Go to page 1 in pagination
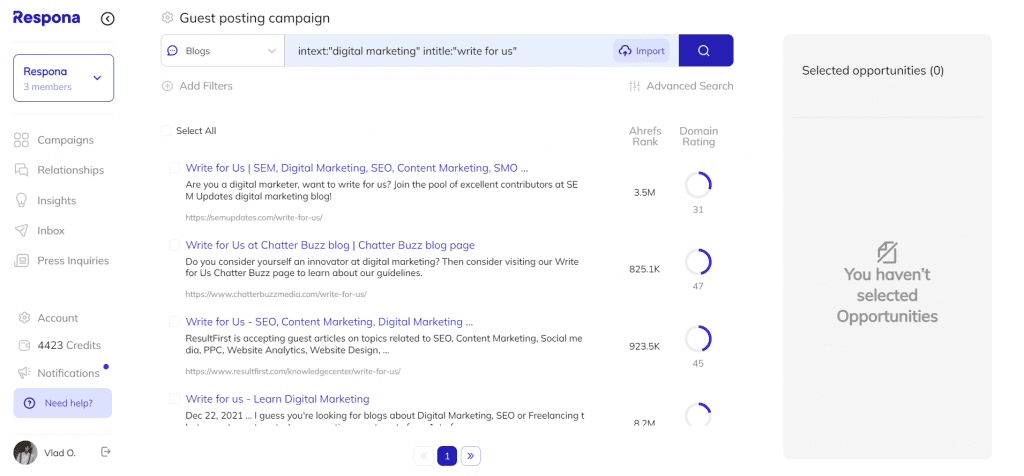 click(x=447, y=456)
